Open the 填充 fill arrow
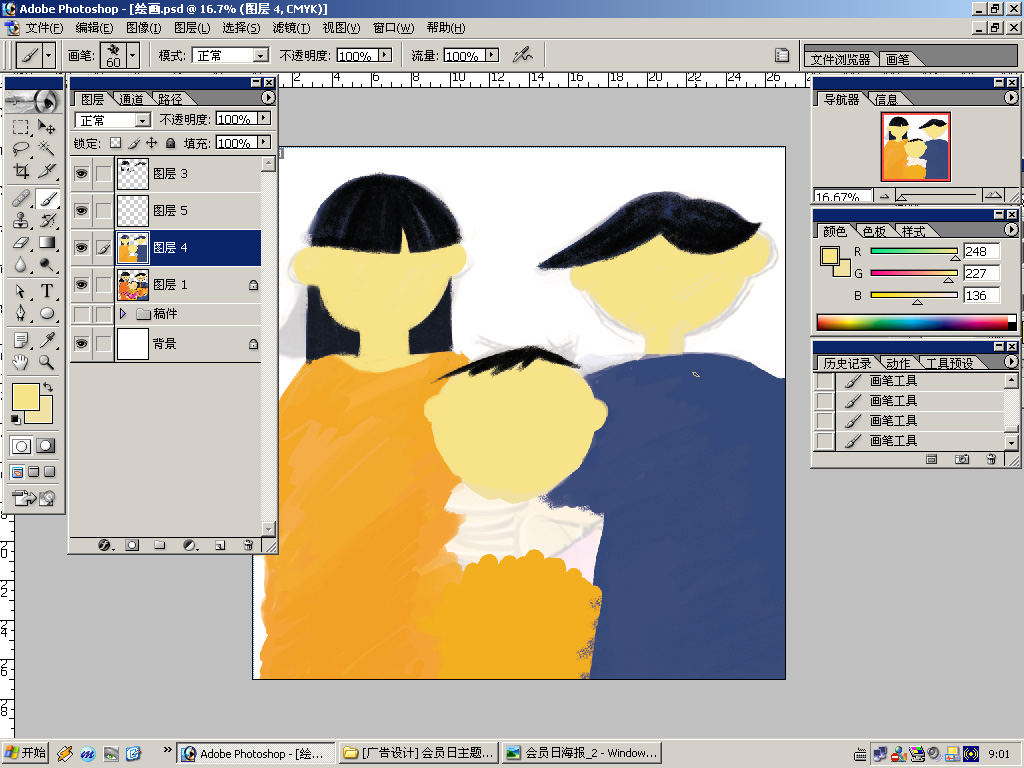The width and height of the screenshot is (1024, 768). 263,142
